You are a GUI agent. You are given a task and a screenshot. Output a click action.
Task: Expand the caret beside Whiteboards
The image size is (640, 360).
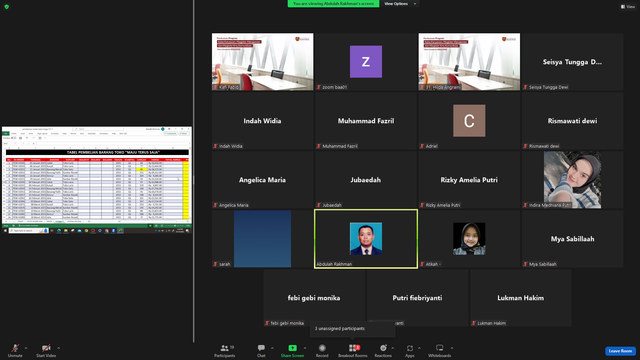point(452,348)
